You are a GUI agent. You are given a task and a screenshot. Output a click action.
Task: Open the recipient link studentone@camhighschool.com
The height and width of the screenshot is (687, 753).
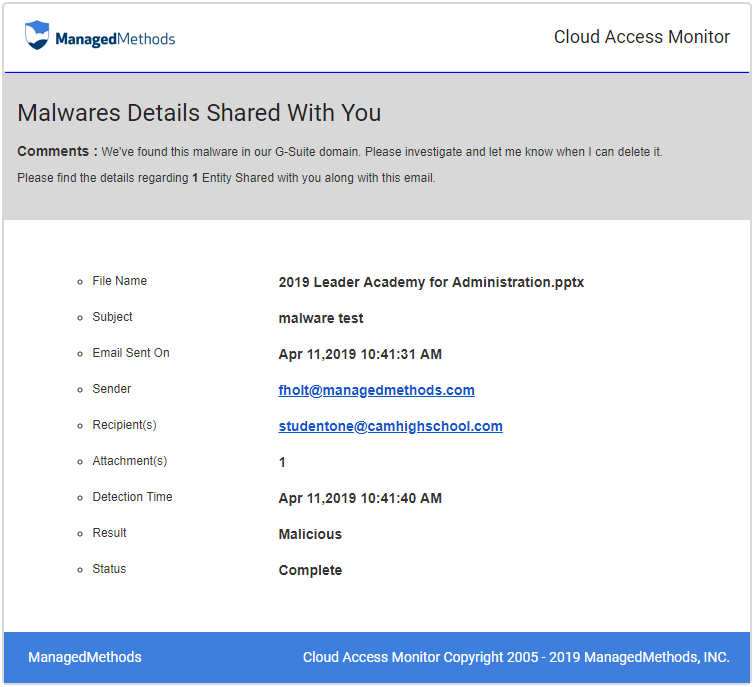click(x=390, y=426)
